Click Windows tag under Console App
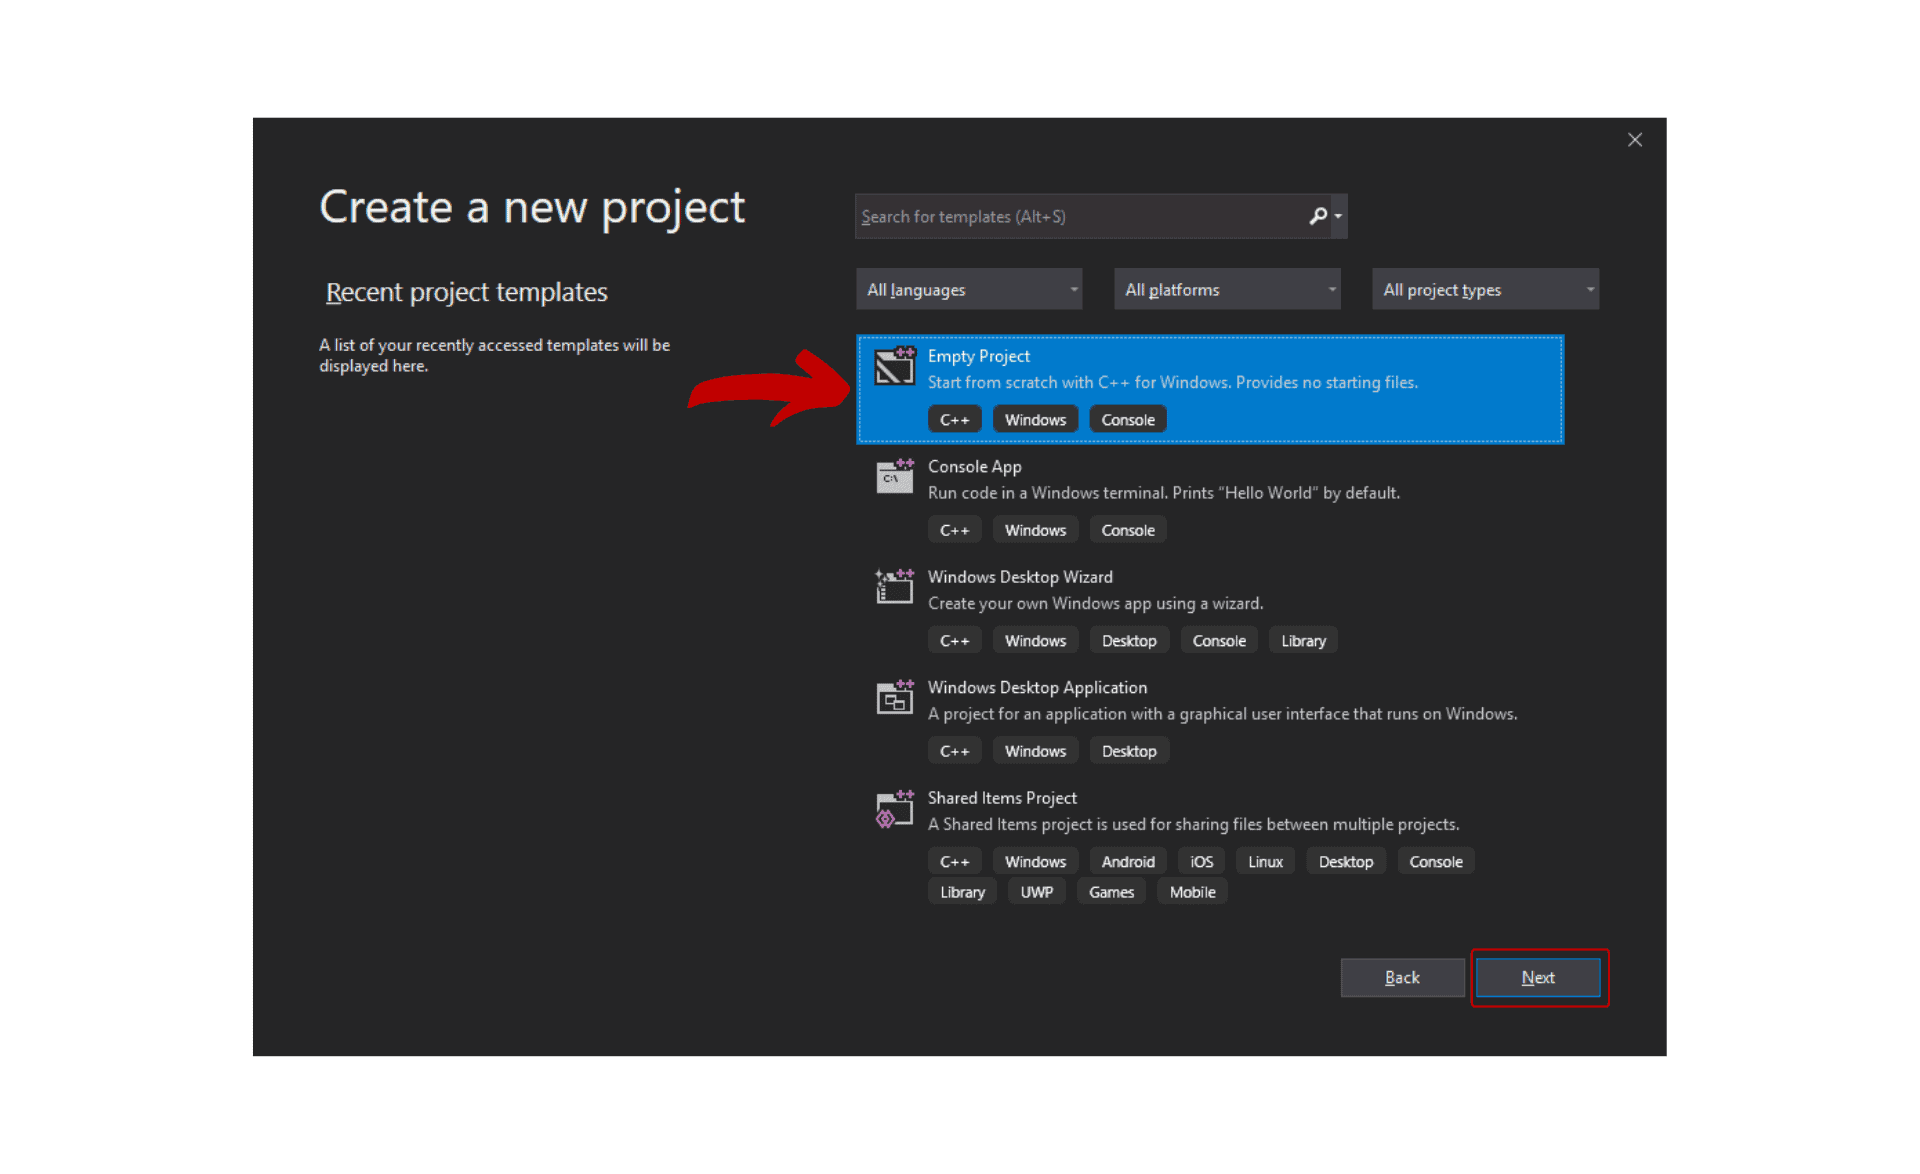Screen dimensions: 1920x1174 coord(1035,530)
